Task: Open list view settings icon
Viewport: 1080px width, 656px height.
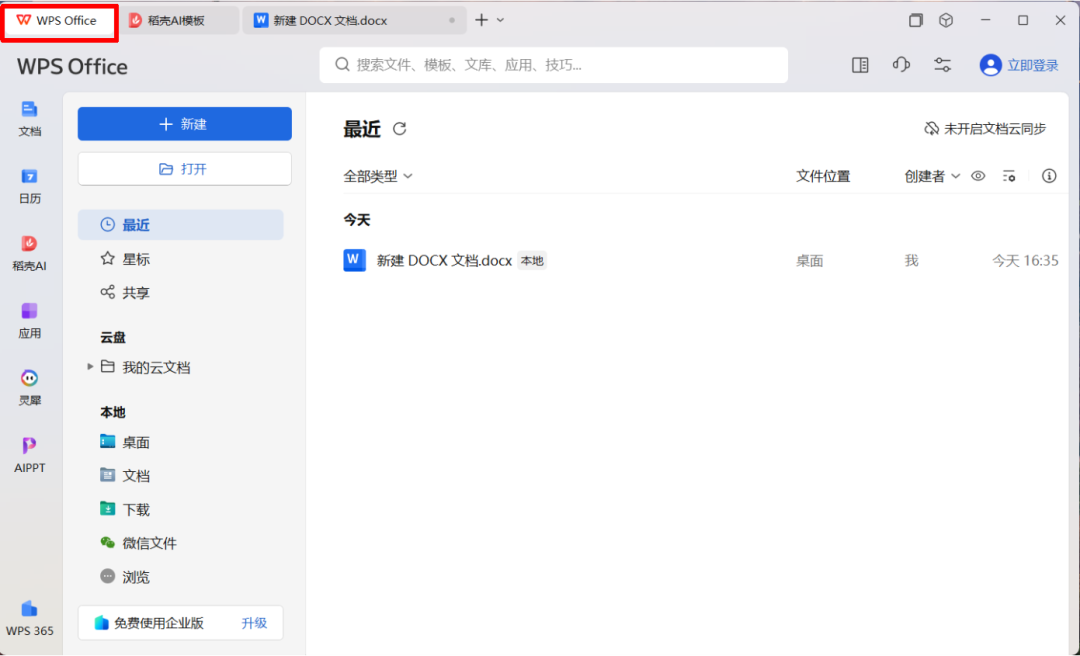Action: [1009, 176]
